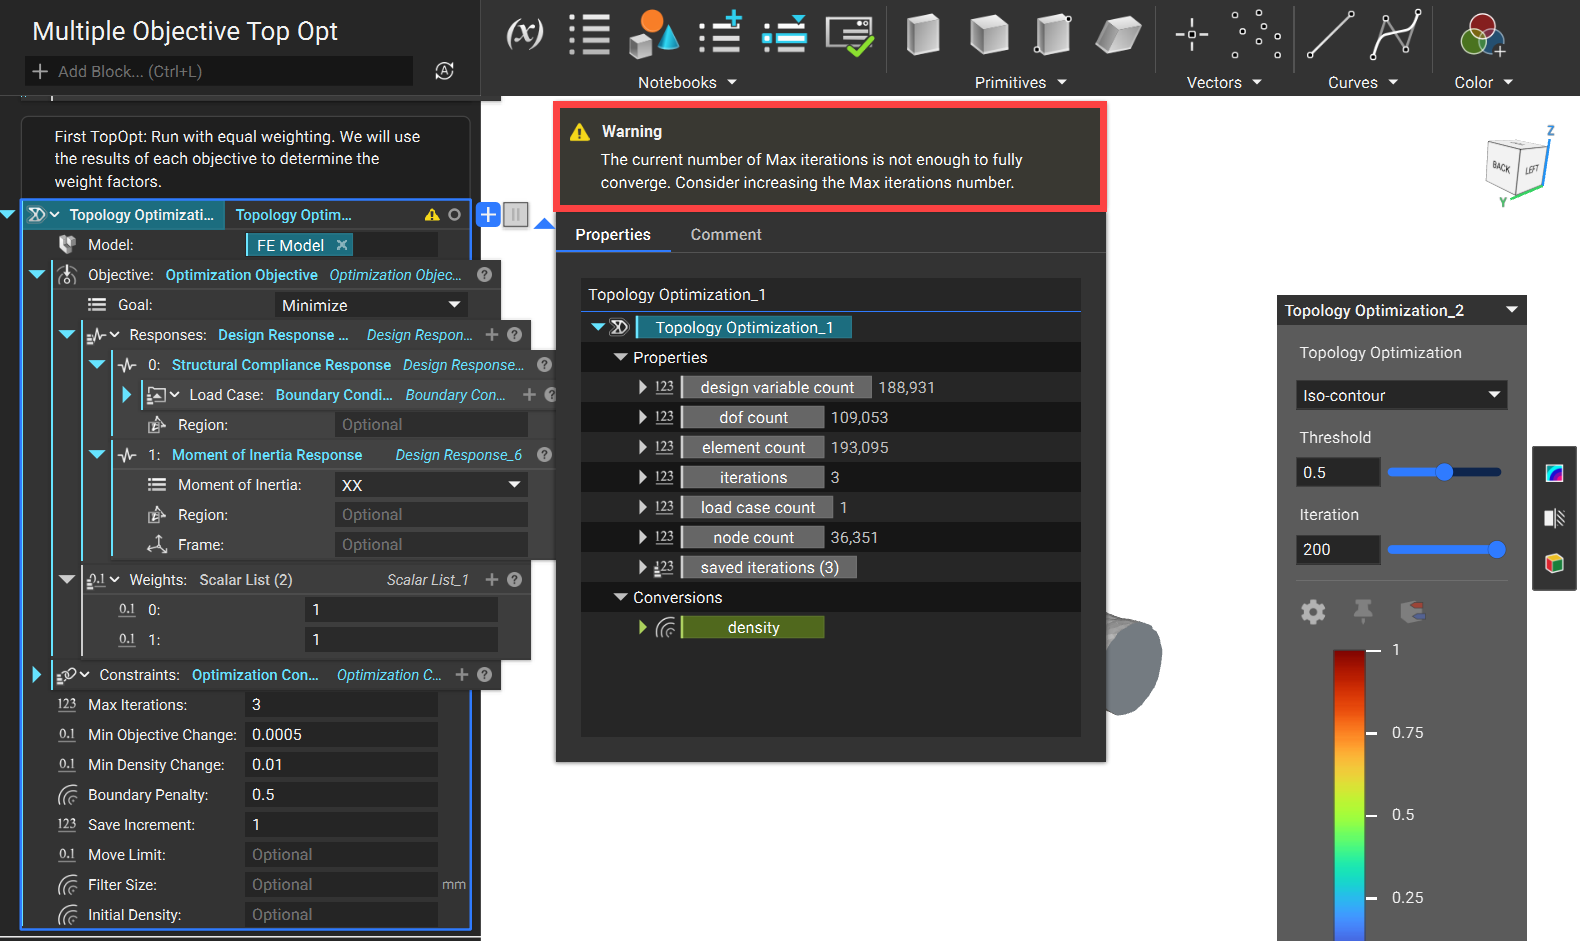Switch to the Comment tab
1580x941 pixels.
click(x=726, y=234)
